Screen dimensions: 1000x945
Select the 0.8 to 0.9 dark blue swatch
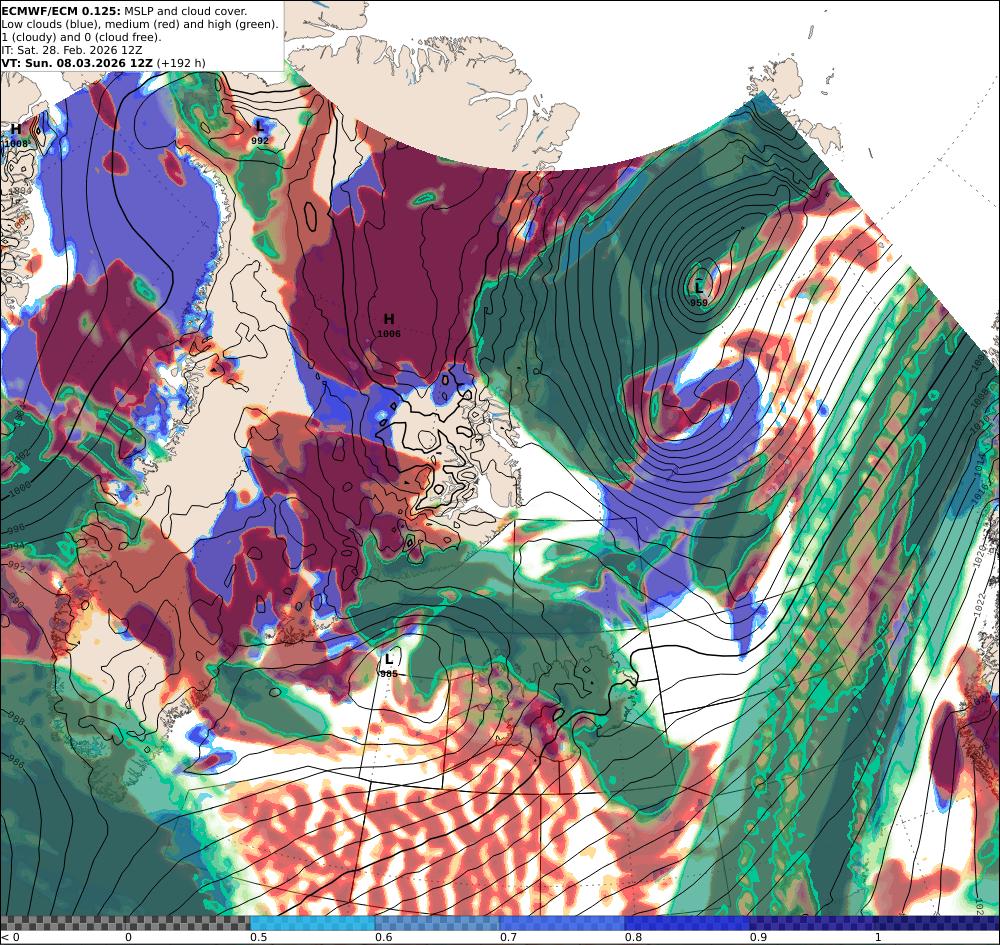tap(687, 923)
